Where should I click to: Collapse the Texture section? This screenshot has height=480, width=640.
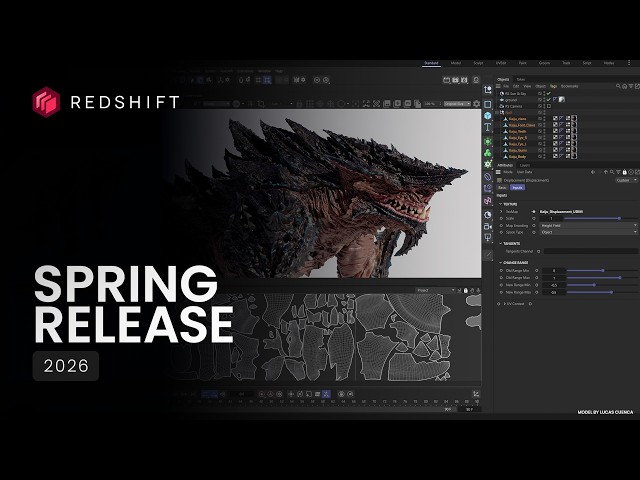(x=502, y=204)
